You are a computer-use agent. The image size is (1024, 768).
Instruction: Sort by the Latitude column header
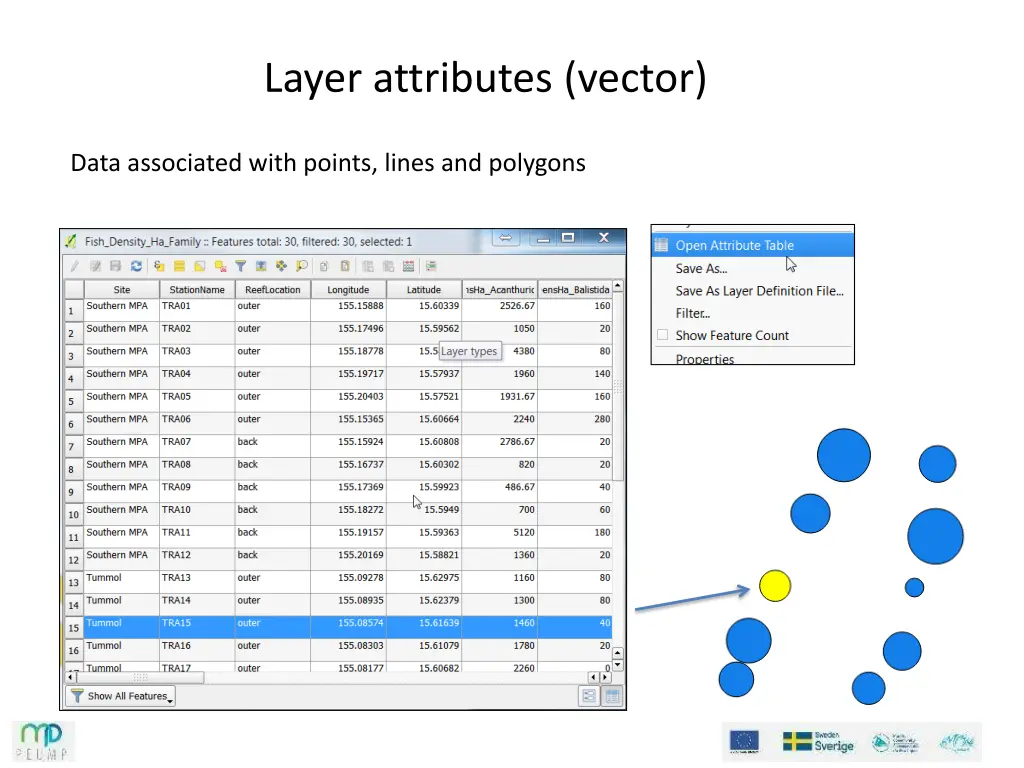[x=424, y=289]
